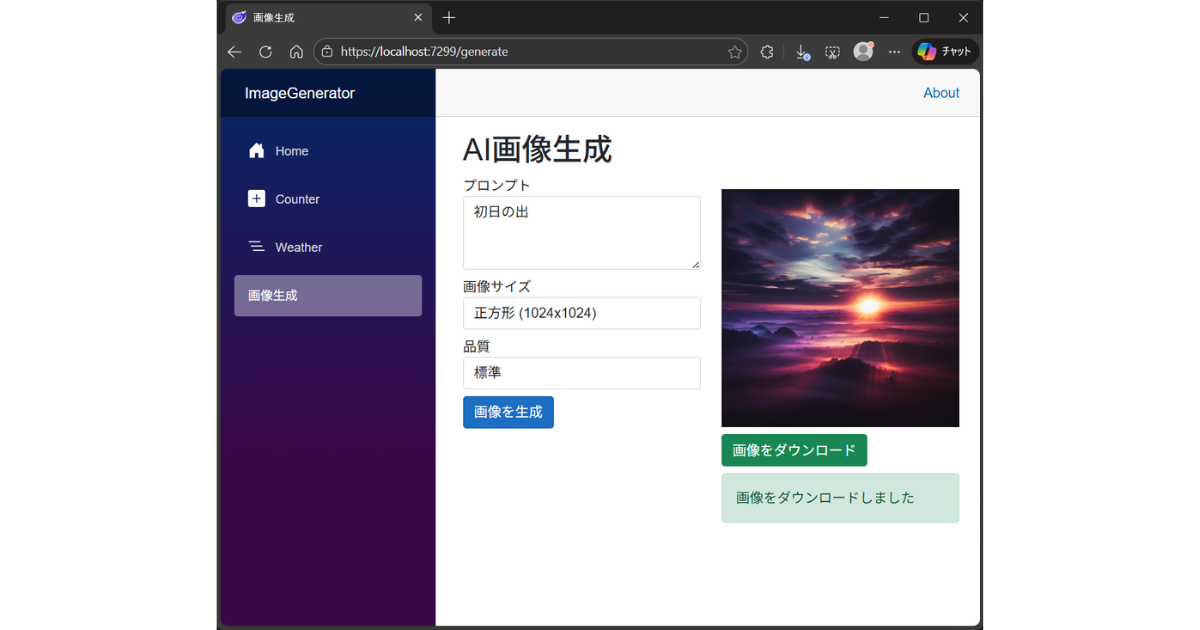Viewport: 1200px width, 630px height.
Task: Open the user profile avatar
Action: pyautogui.click(x=863, y=52)
